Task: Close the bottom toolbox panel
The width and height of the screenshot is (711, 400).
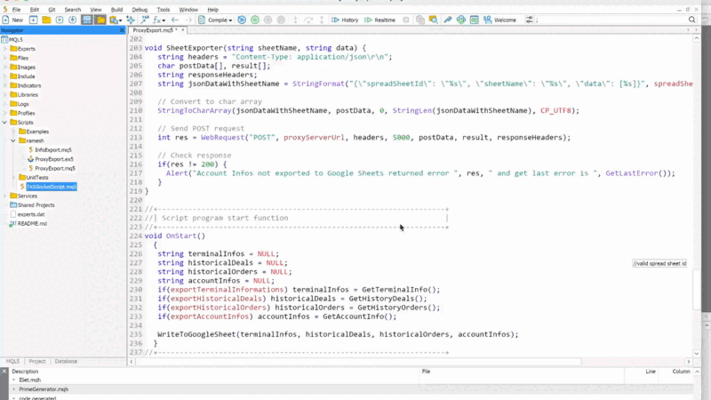Action: 4,371
